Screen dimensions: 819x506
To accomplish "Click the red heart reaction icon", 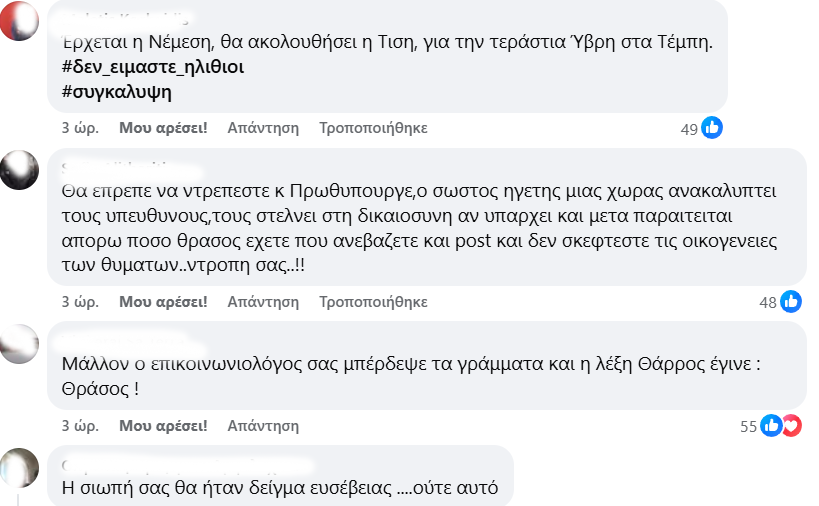I will [x=791, y=425].
